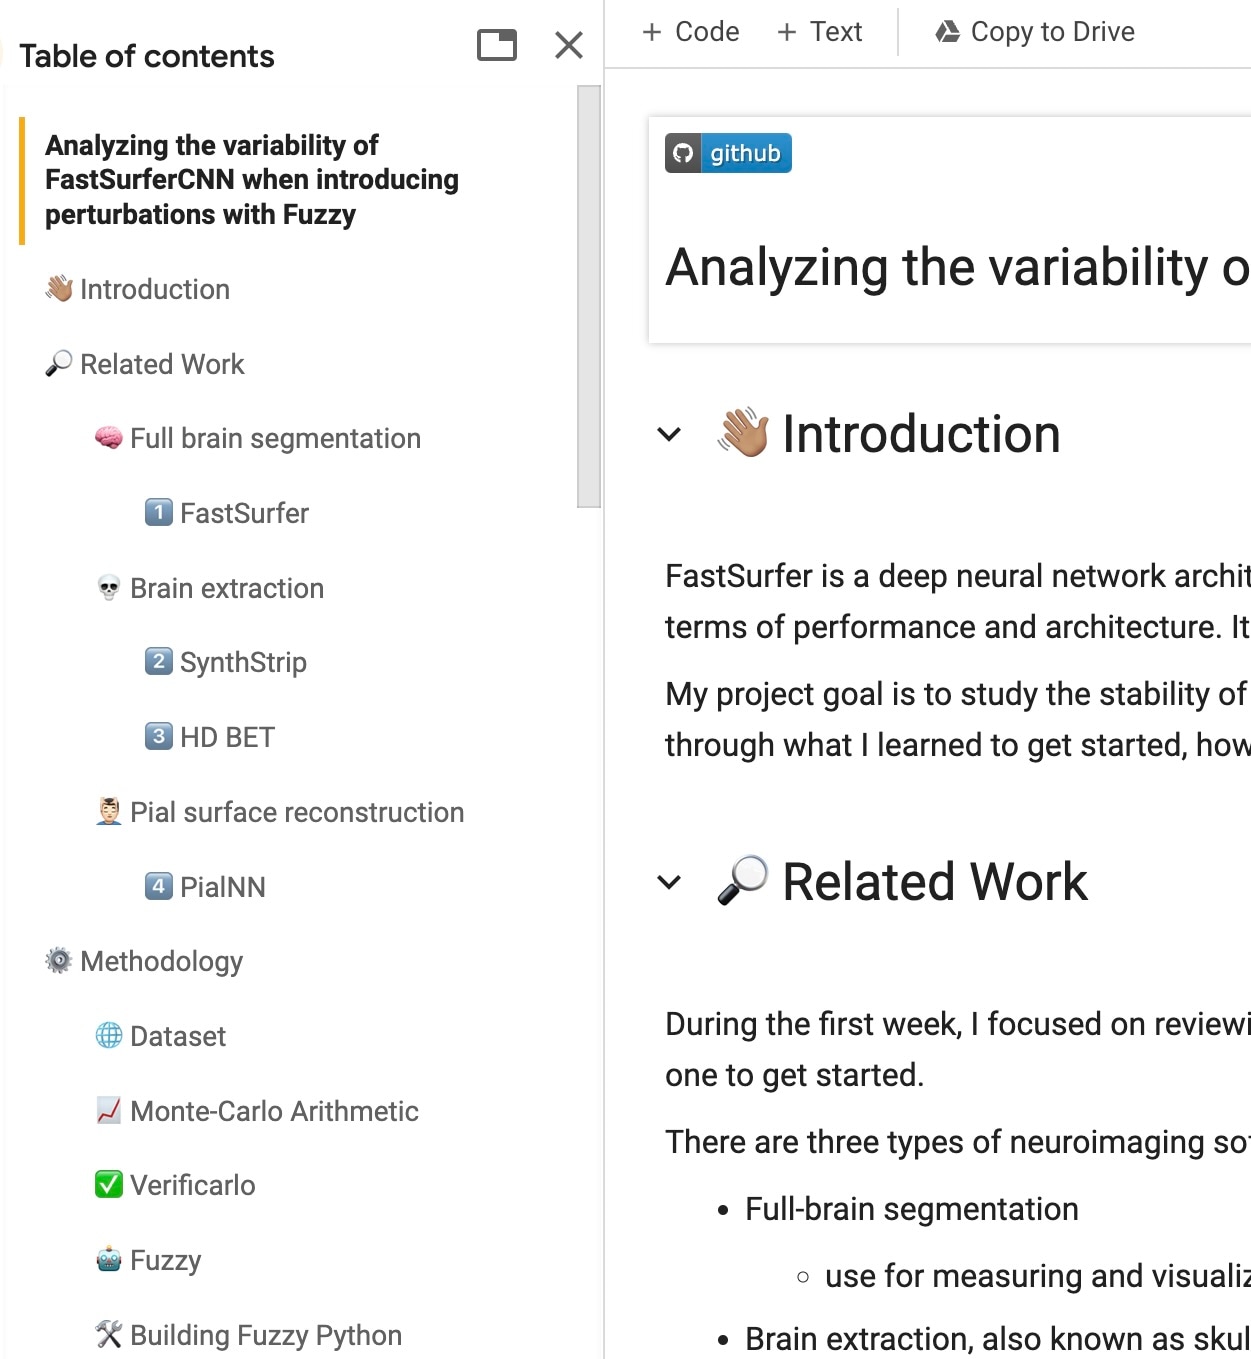
Task: Select Full brain segmentation entry
Action: [x=275, y=438]
